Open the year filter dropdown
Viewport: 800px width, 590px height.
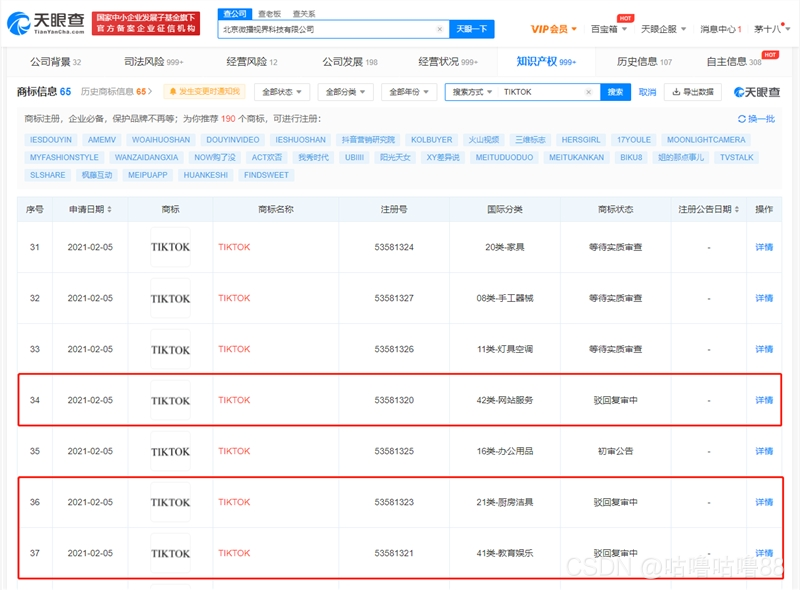pyautogui.click(x=409, y=92)
